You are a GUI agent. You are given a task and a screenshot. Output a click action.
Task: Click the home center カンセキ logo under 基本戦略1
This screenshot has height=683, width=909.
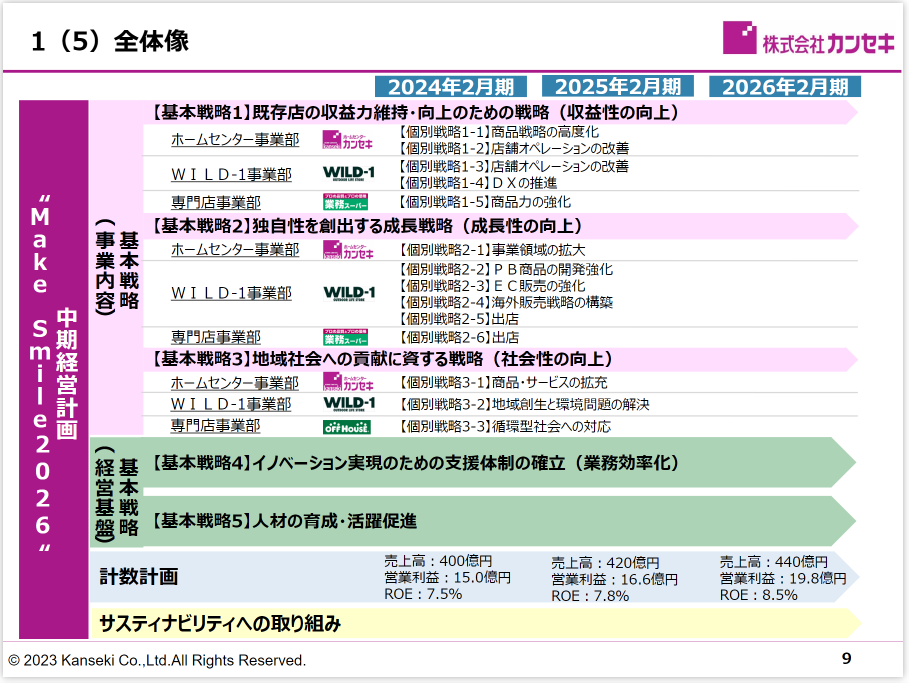[x=347, y=139]
